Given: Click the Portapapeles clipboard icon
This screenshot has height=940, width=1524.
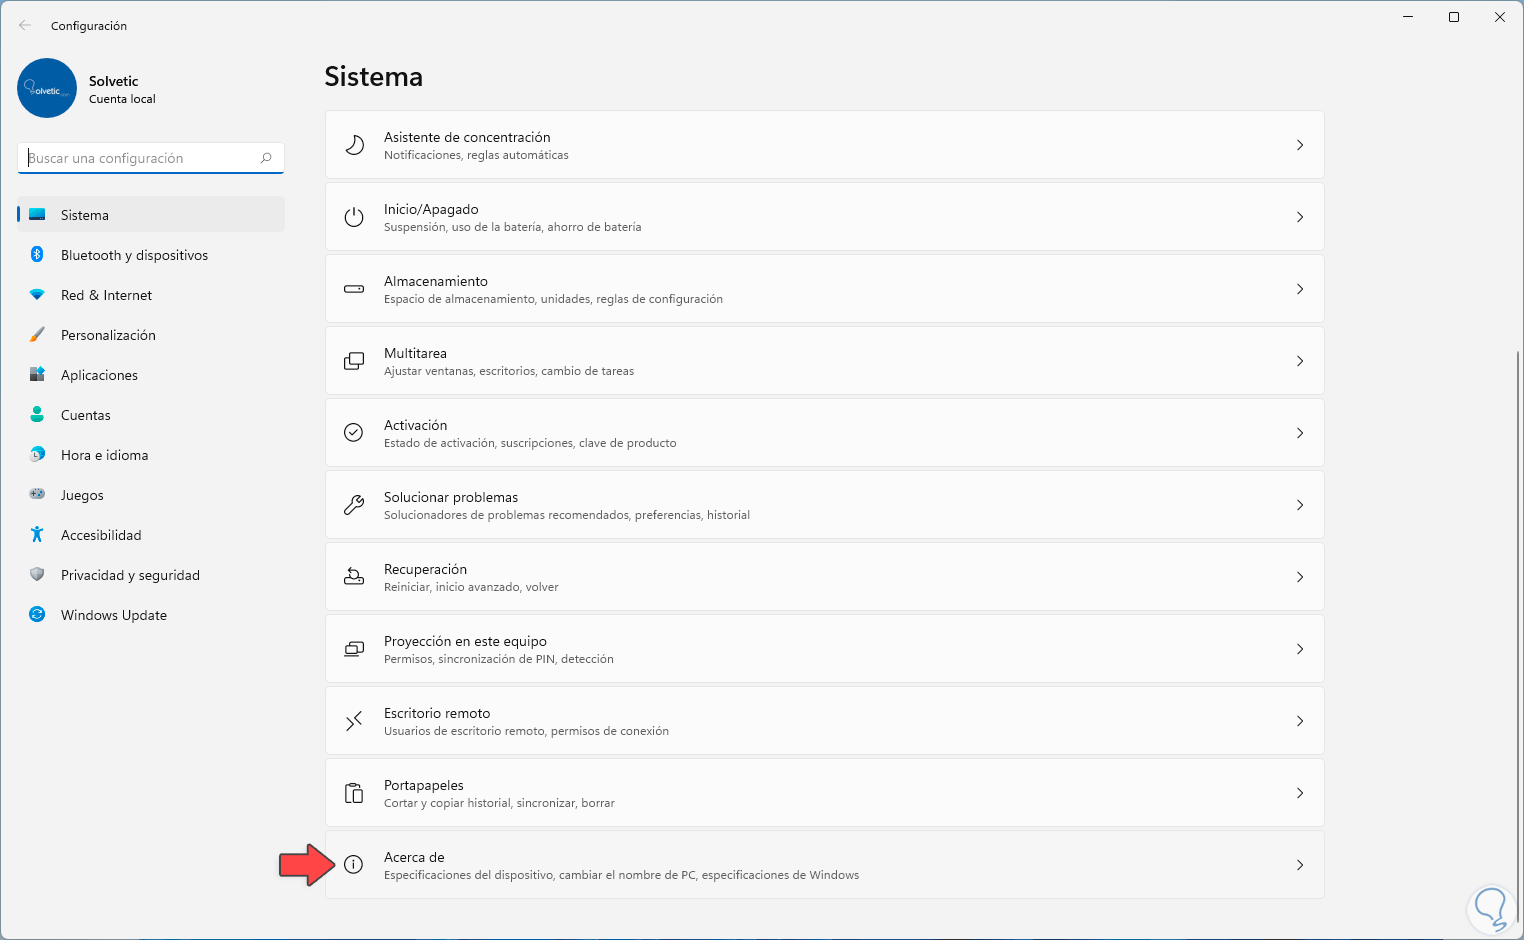Looking at the screenshot, I should pos(354,793).
